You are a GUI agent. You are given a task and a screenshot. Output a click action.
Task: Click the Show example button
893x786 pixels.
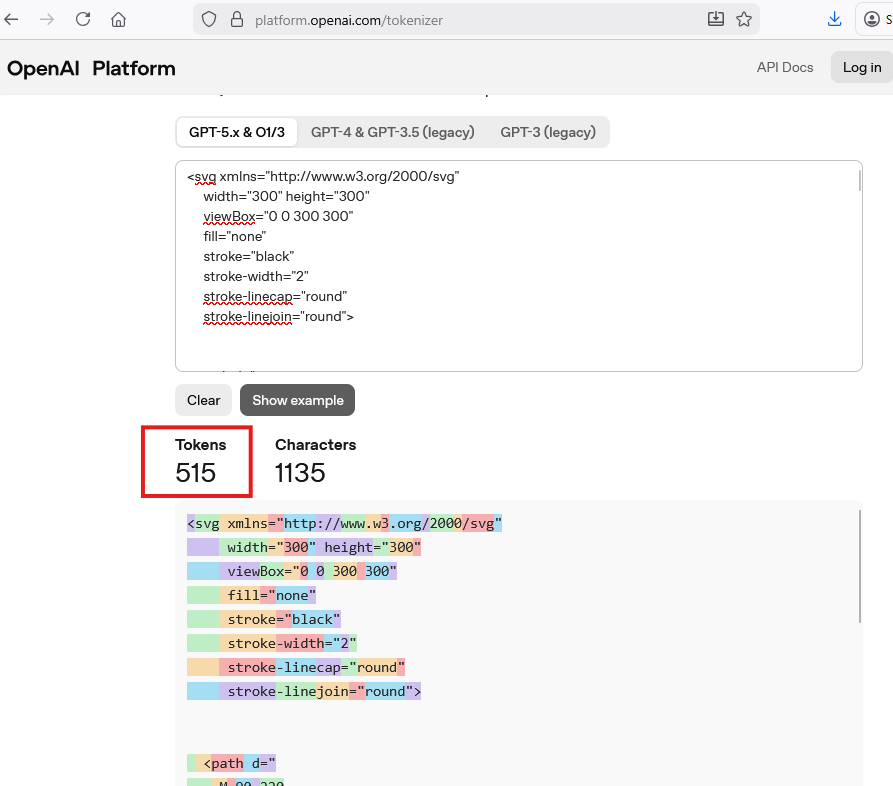pos(297,400)
